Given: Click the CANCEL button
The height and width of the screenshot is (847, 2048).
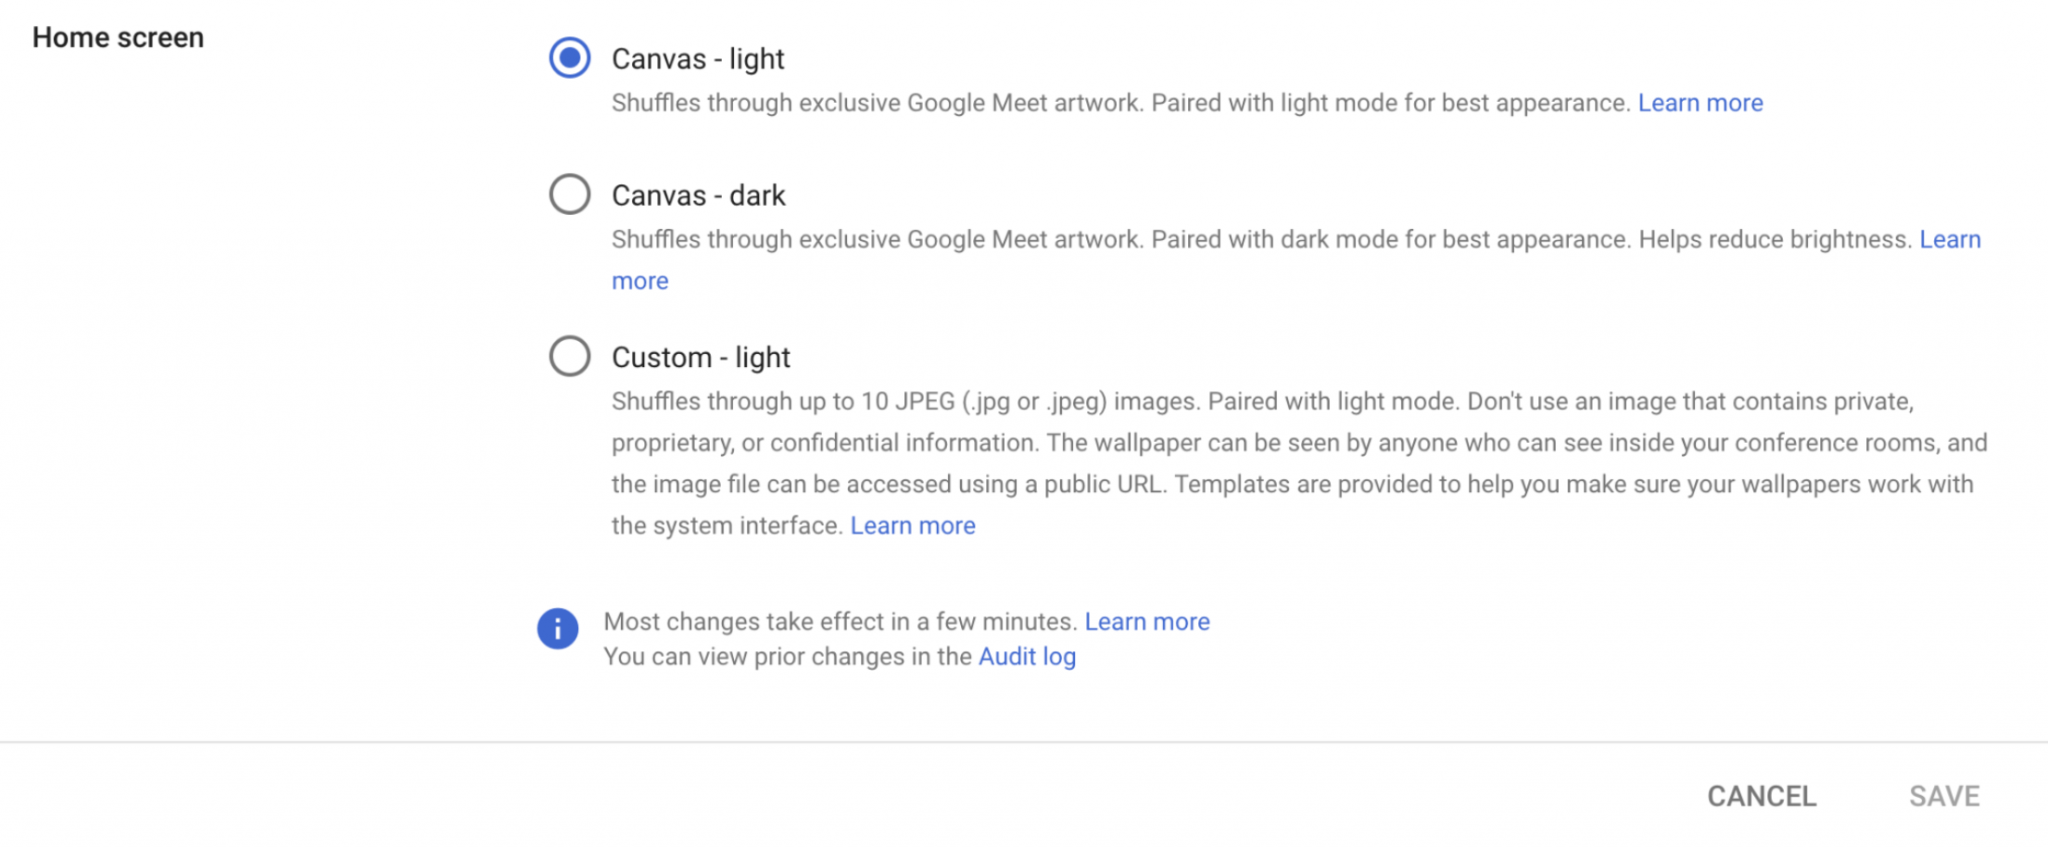Looking at the screenshot, I should pyautogui.click(x=1761, y=796).
